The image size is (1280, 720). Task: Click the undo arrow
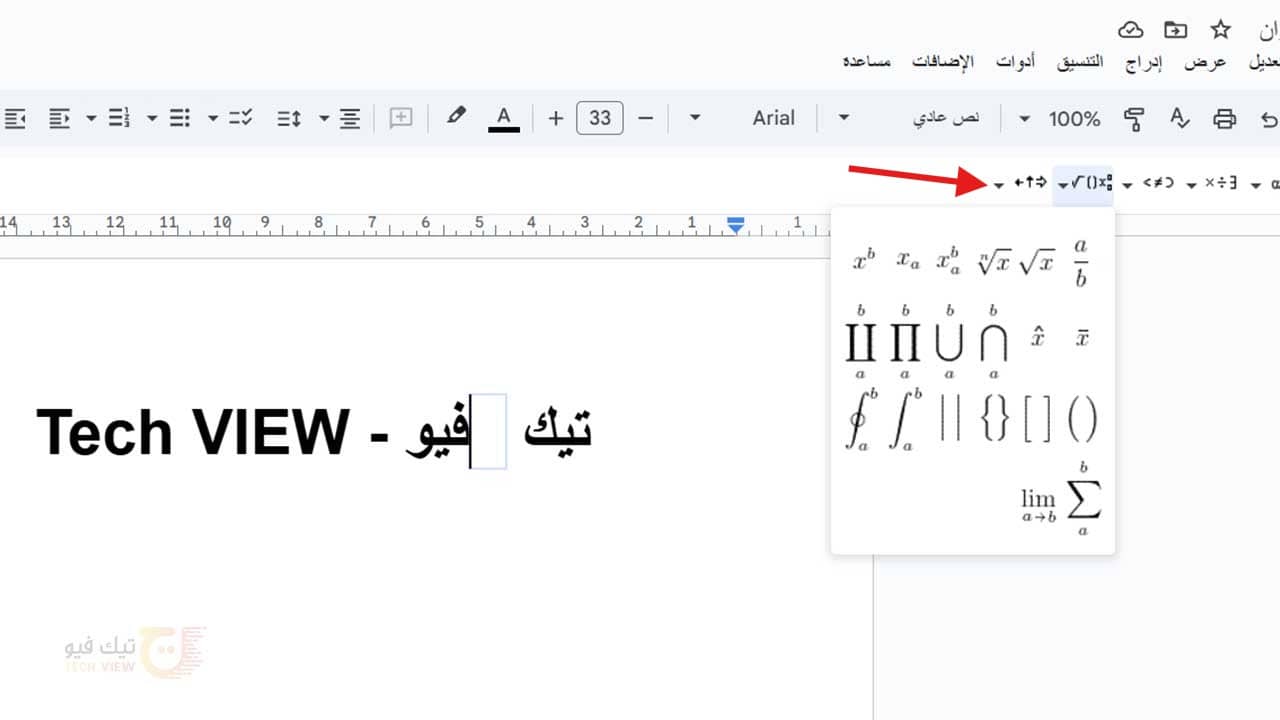click(1270, 119)
